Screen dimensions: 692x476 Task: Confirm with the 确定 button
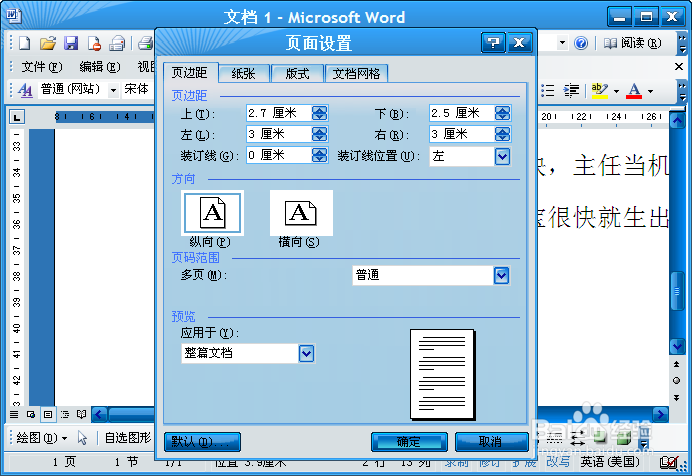[x=409, y=442]
